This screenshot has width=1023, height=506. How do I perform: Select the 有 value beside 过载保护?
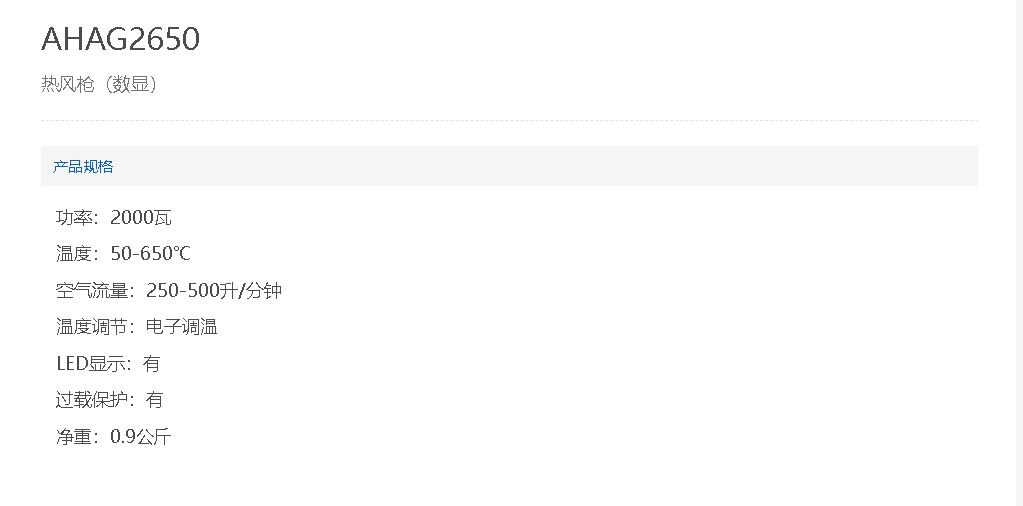point(154,400)
